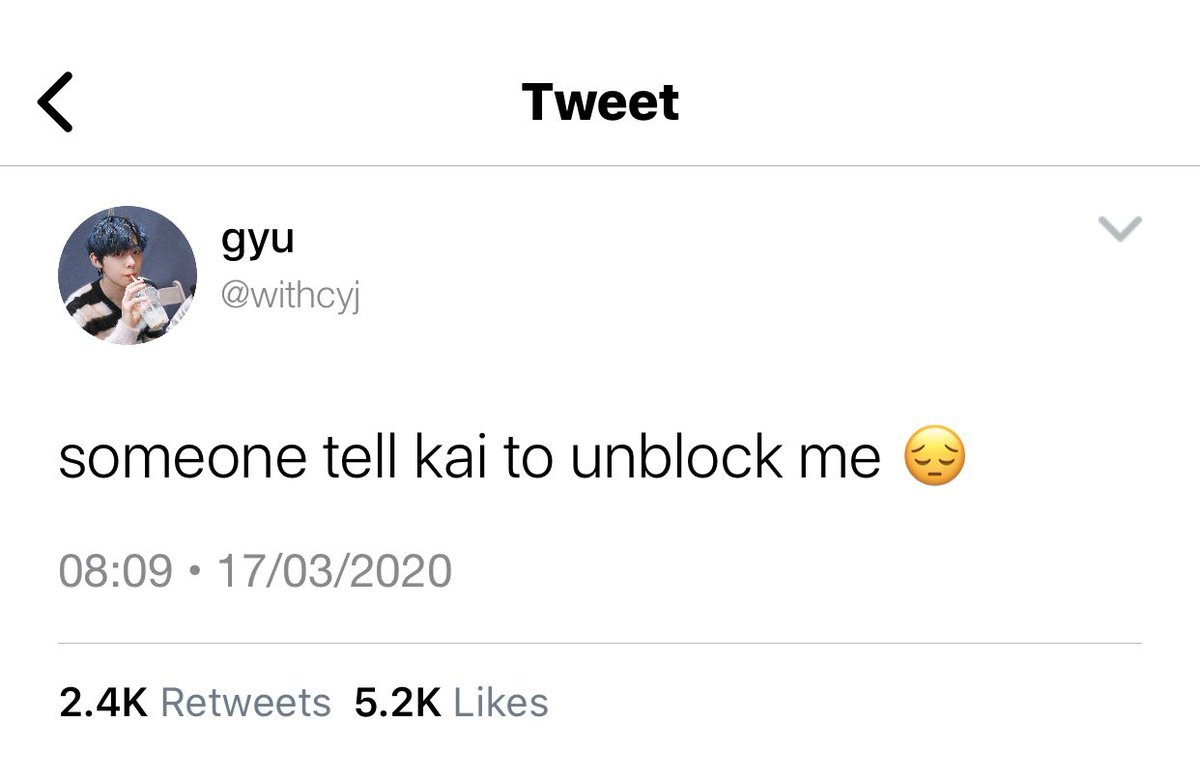Click the Likes label text
Screen dimensions: 1200x780
coord(501,702)
